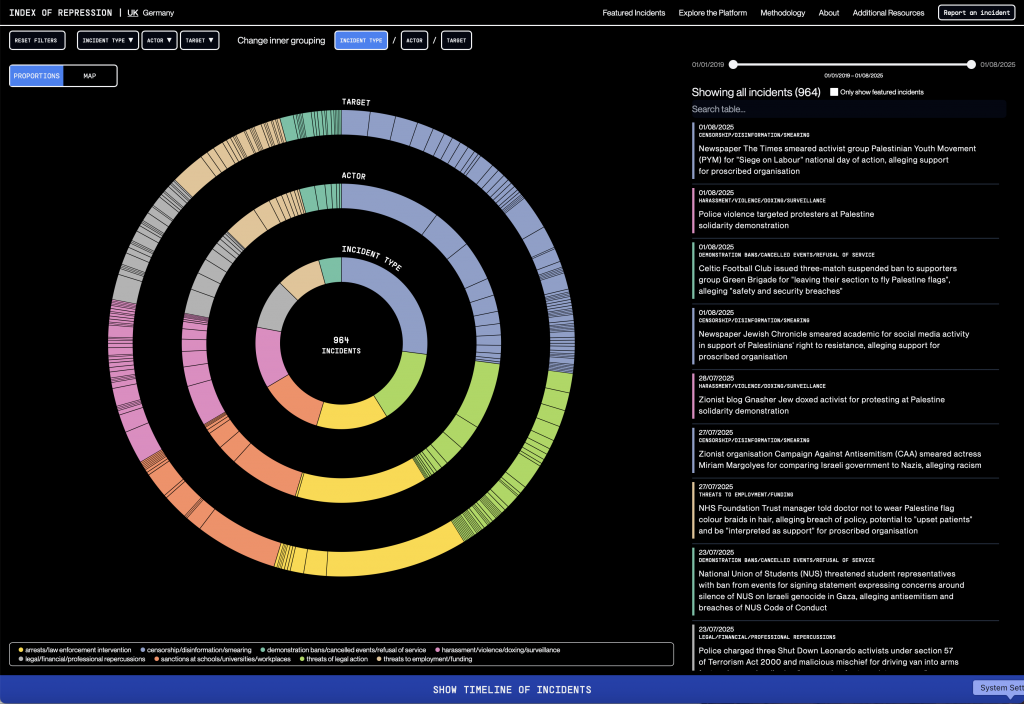The width and height of the screenshot is (1024, 704).
Task: Open the Incident Type filter dropdown
Action: (x=108, y=40)
